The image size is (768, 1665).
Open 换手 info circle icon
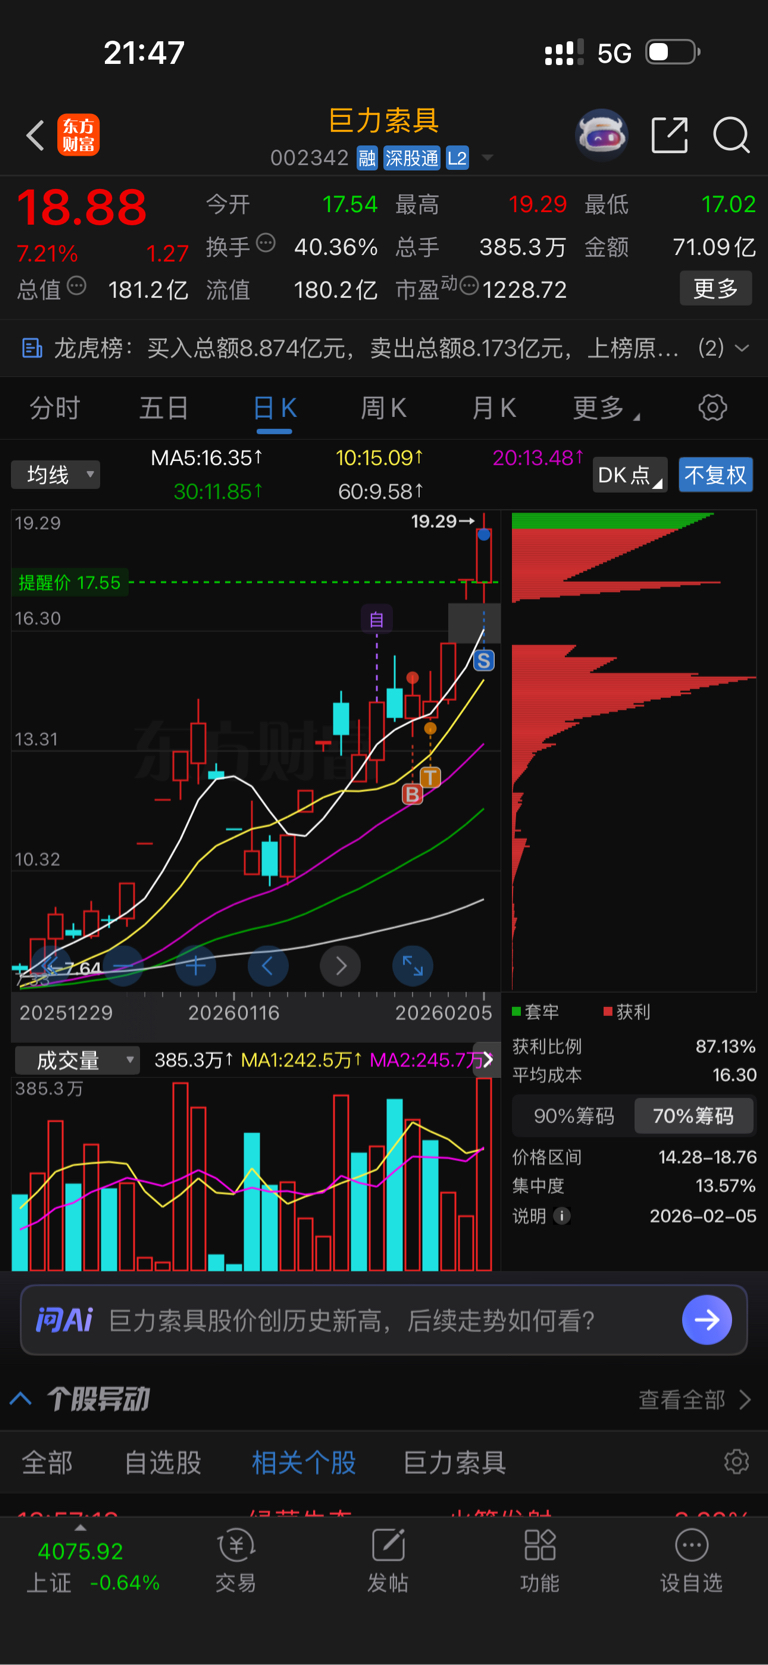[266, 243]
